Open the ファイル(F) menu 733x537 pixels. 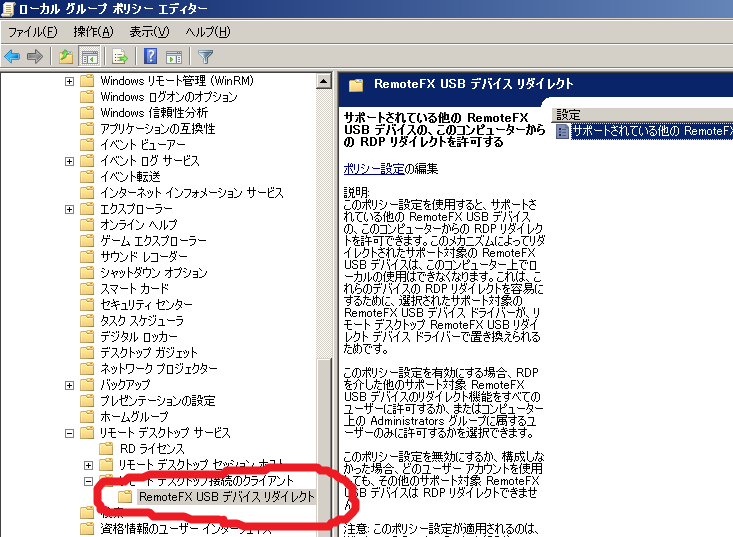33,32
